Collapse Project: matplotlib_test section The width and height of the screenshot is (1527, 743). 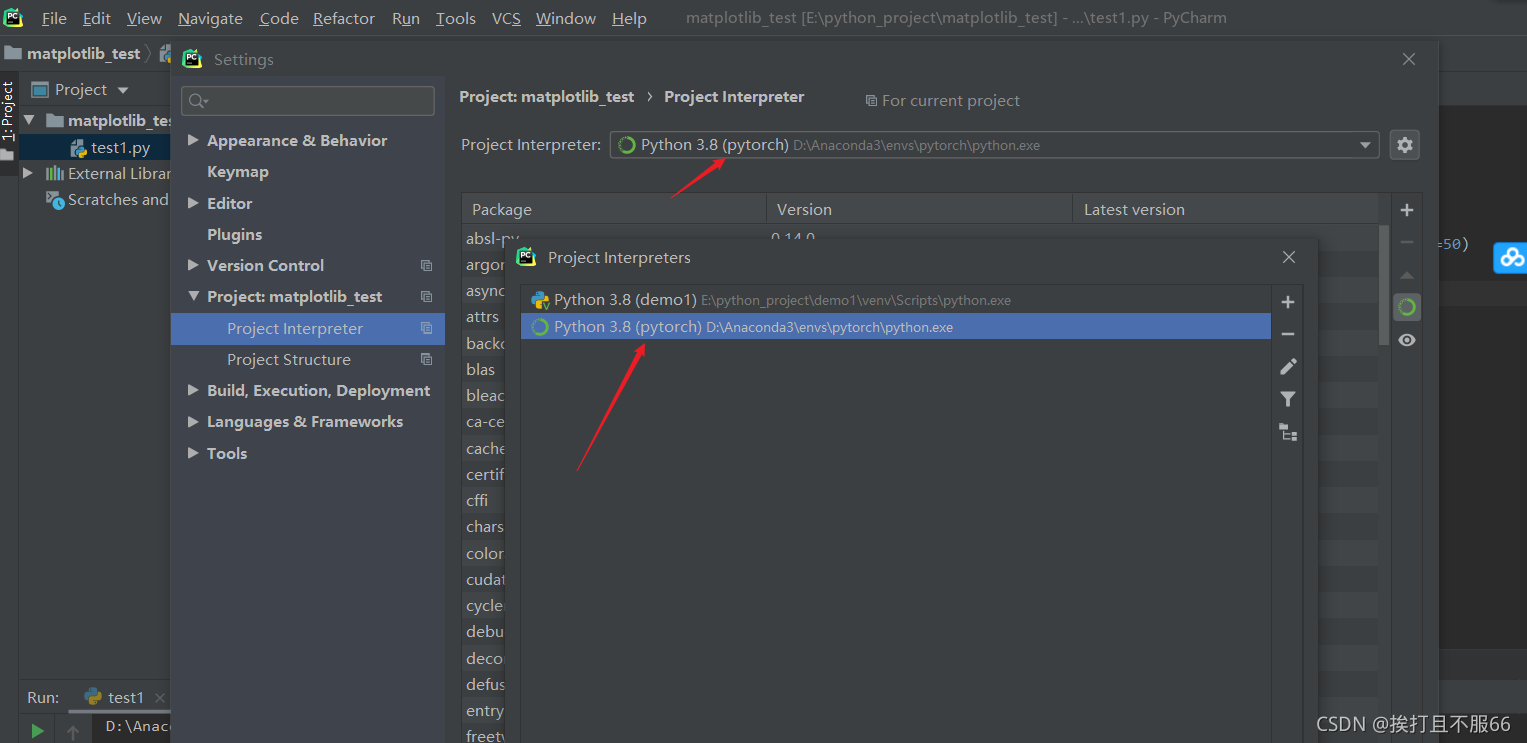click(x=193, y=297)
